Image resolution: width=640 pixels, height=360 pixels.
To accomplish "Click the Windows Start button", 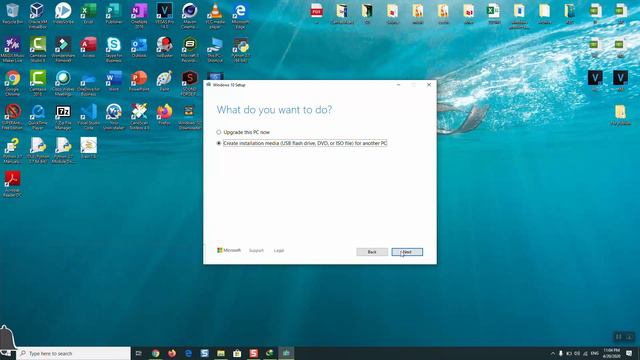I will 7,353.
